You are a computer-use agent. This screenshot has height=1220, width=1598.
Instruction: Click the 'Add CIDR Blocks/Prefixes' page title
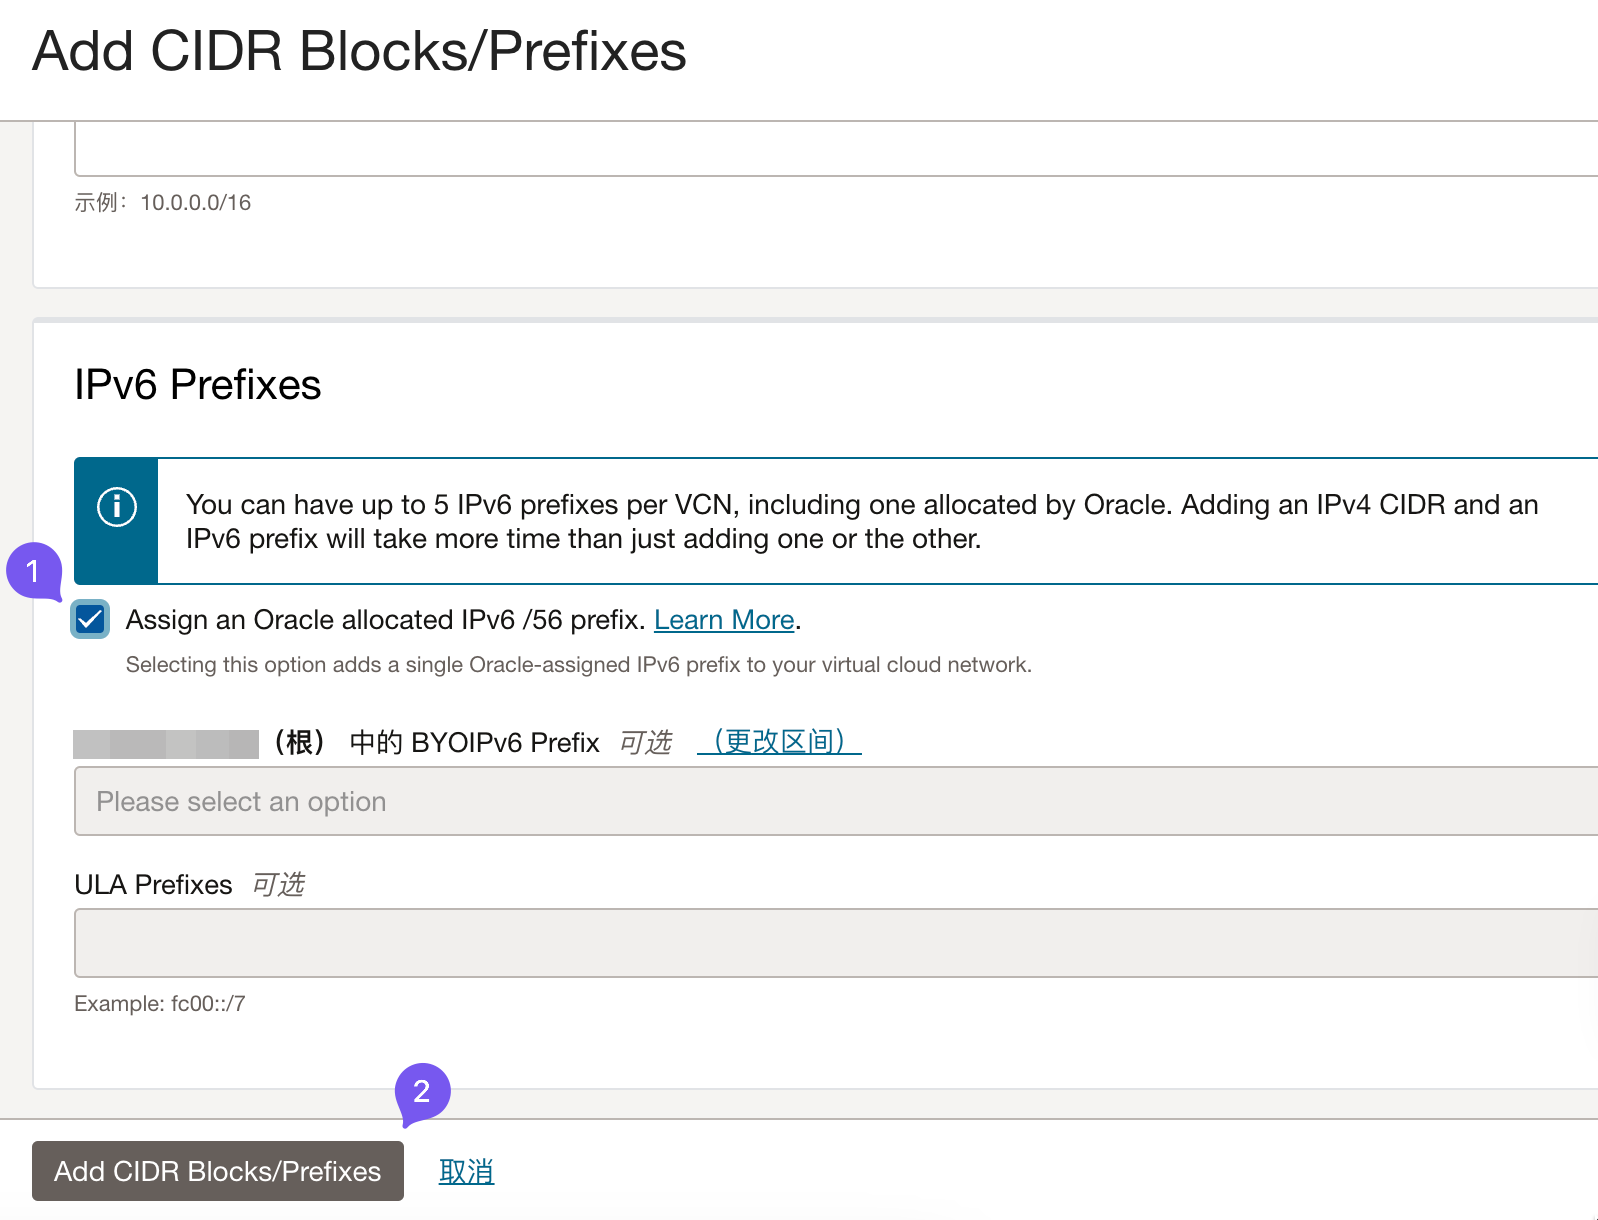(359, 51)
